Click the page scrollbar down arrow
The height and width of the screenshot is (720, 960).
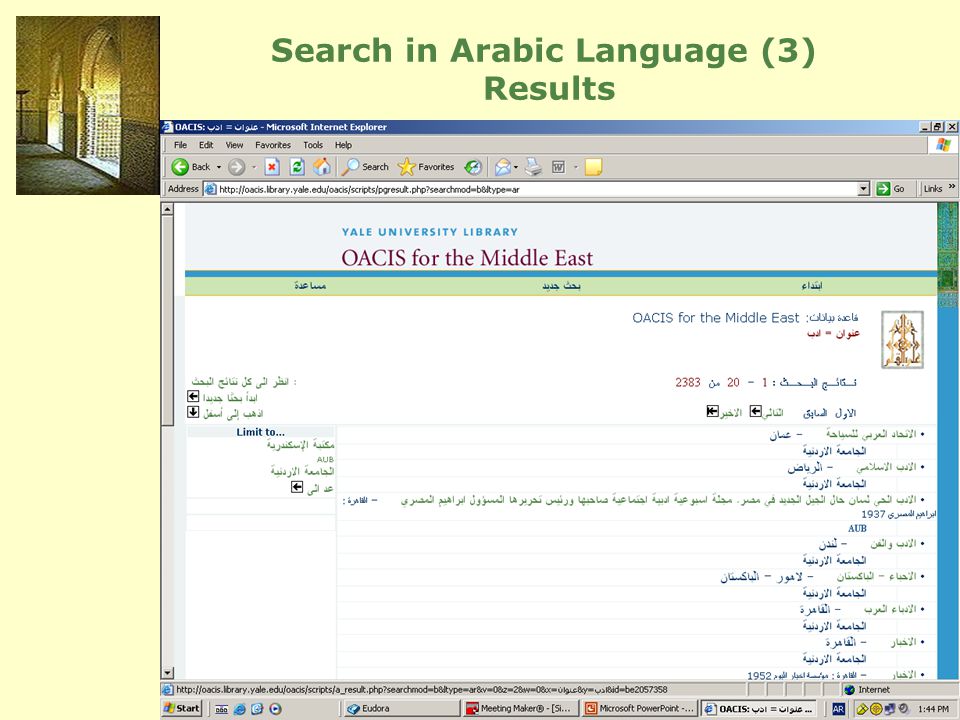coord(167,673)
